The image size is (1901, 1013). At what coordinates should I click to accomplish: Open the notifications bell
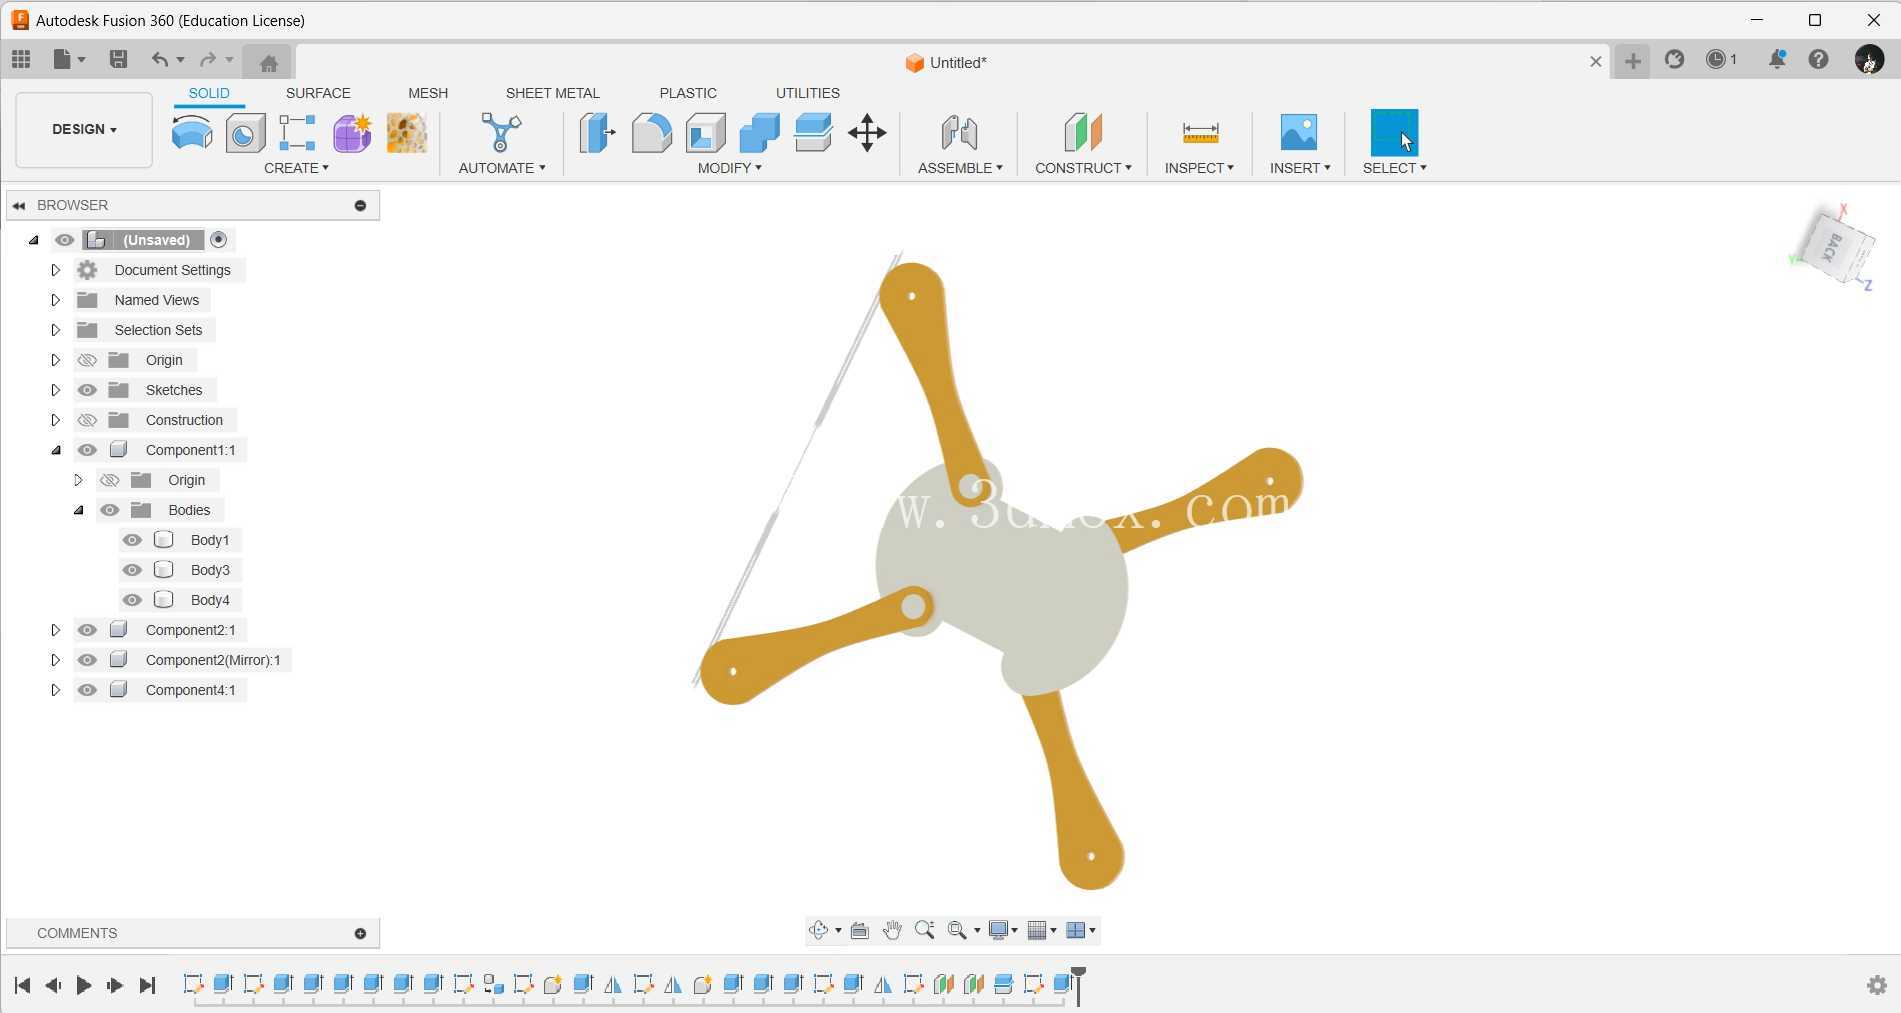[x=1776, y=60]
